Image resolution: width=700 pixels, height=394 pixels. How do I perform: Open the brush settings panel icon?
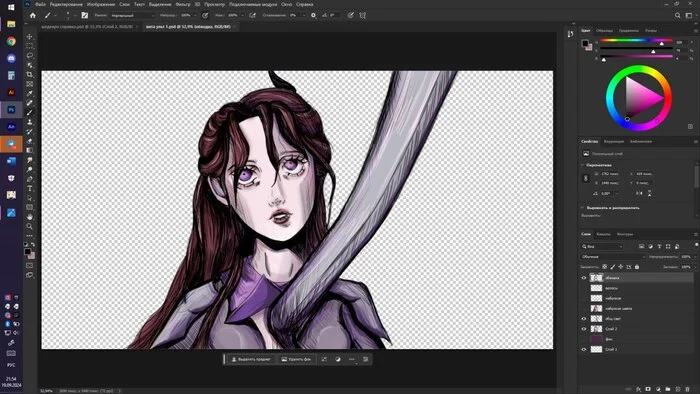[x=85, y=15]
